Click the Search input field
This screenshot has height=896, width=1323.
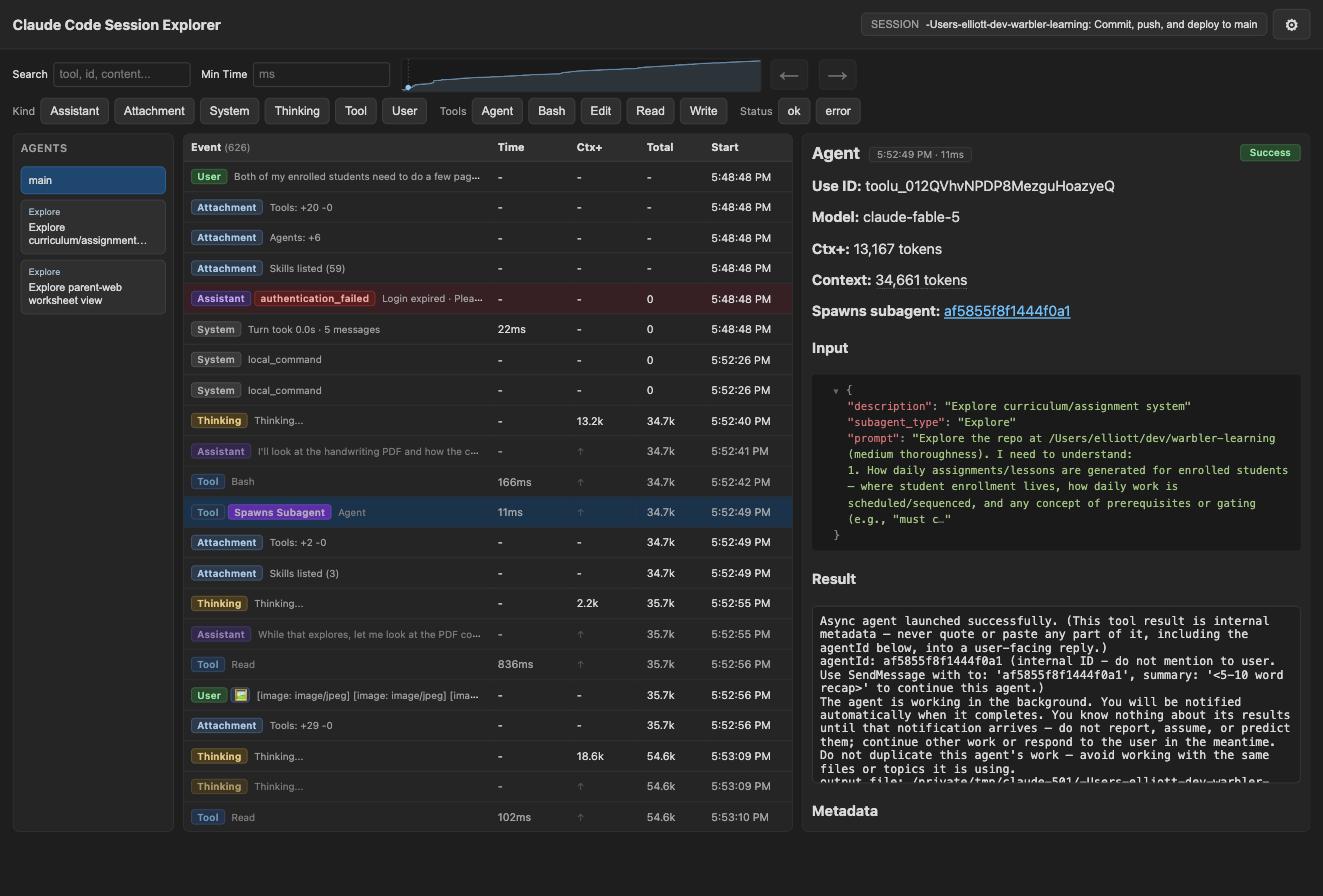pos(122,74)
